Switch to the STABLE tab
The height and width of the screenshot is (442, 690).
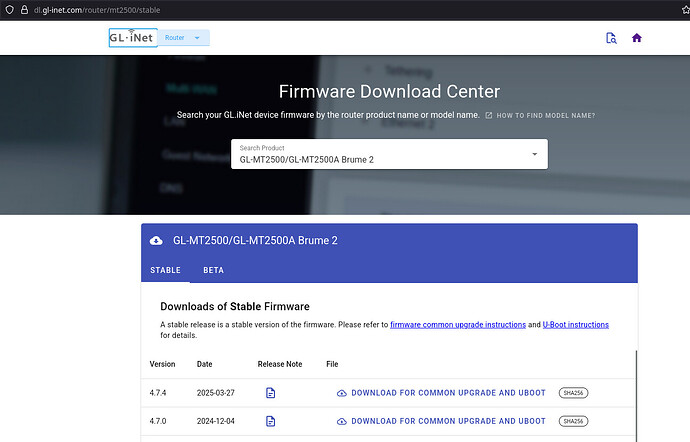pos(165,270)
